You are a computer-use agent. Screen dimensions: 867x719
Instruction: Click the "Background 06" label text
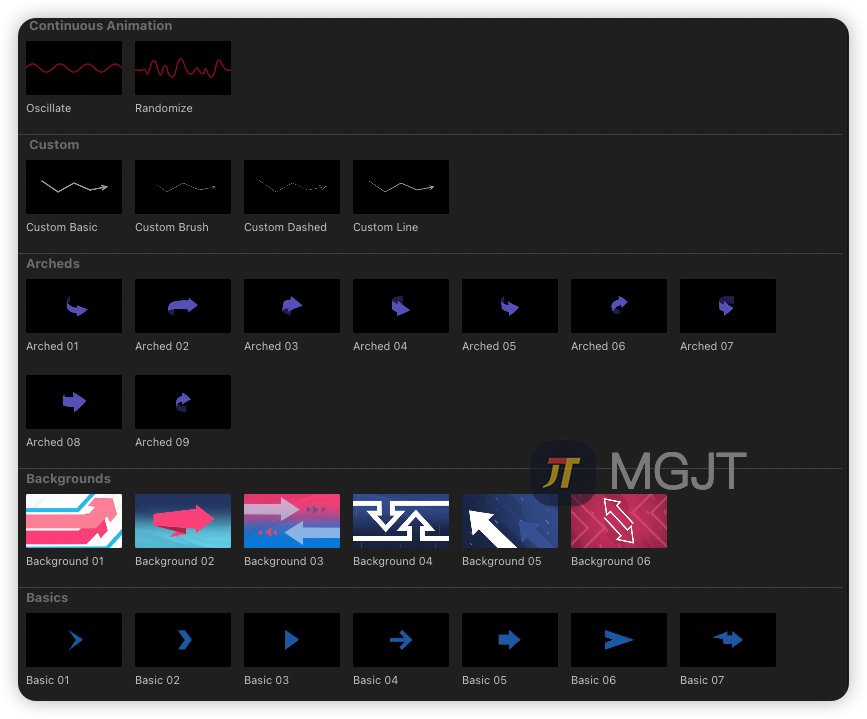click(x=610, y=561)
